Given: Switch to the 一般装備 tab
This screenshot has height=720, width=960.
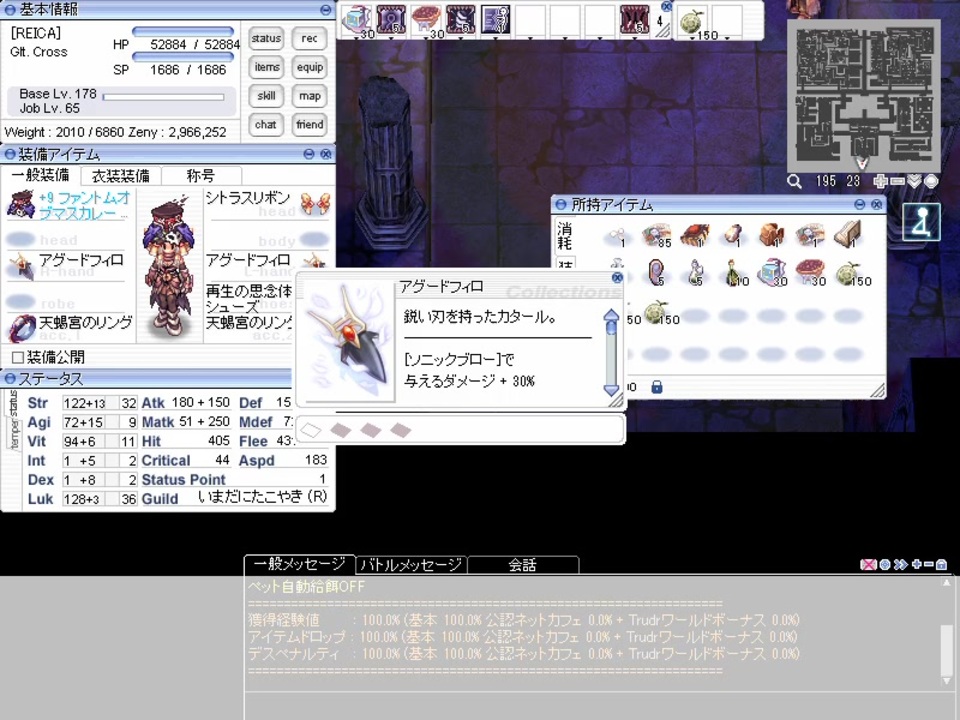Looking at the screenshot, I should tap(40, 175).
